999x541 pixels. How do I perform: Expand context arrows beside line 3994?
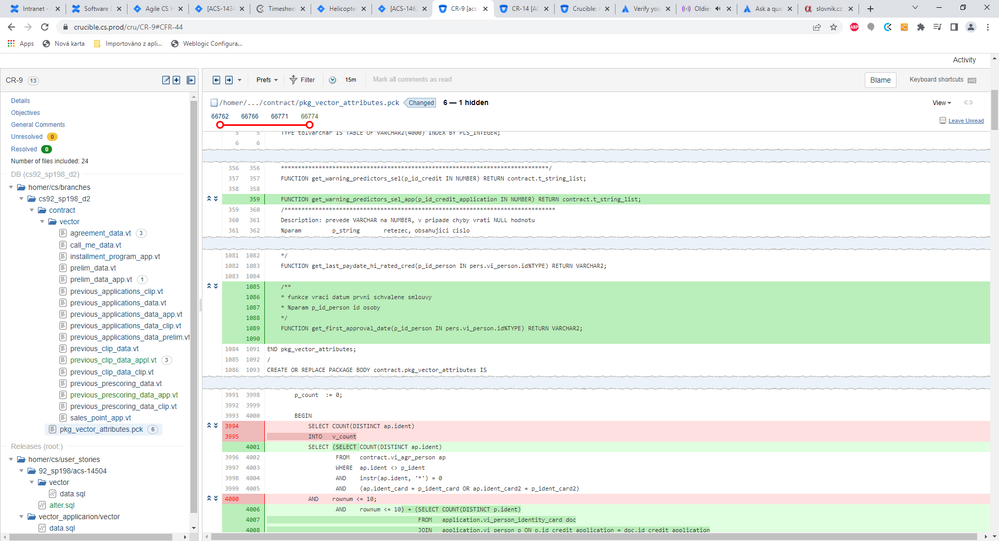click(x=212, y=426)
